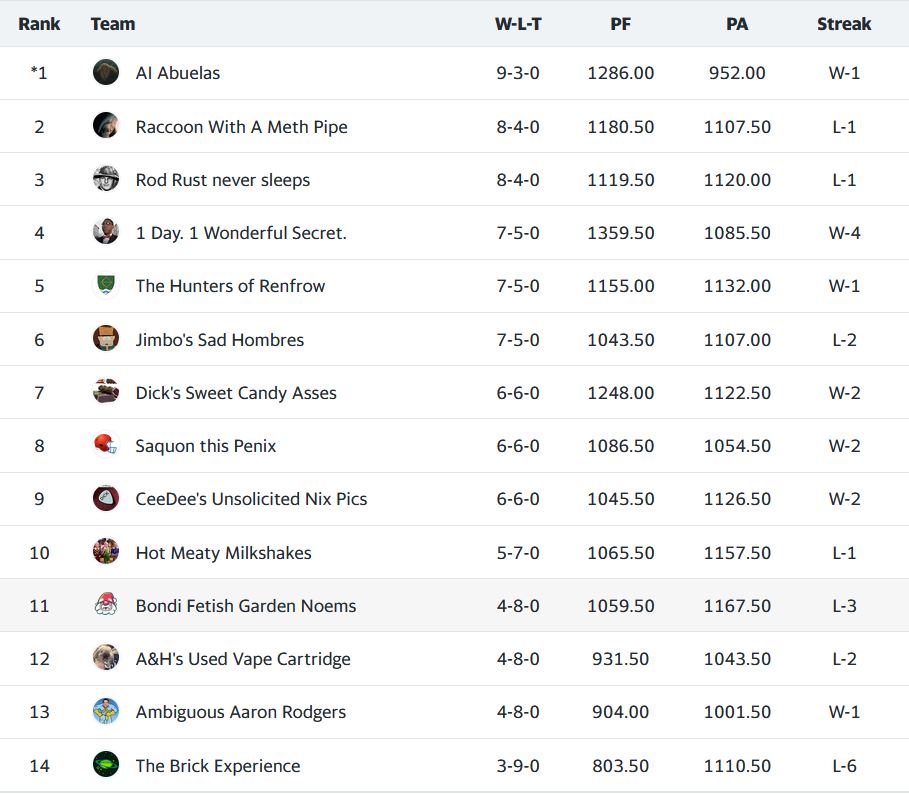Click the AI Abuelas team avatar
Image resolution: width=909 pixels, height=794 pixels.
pos(106,73)
